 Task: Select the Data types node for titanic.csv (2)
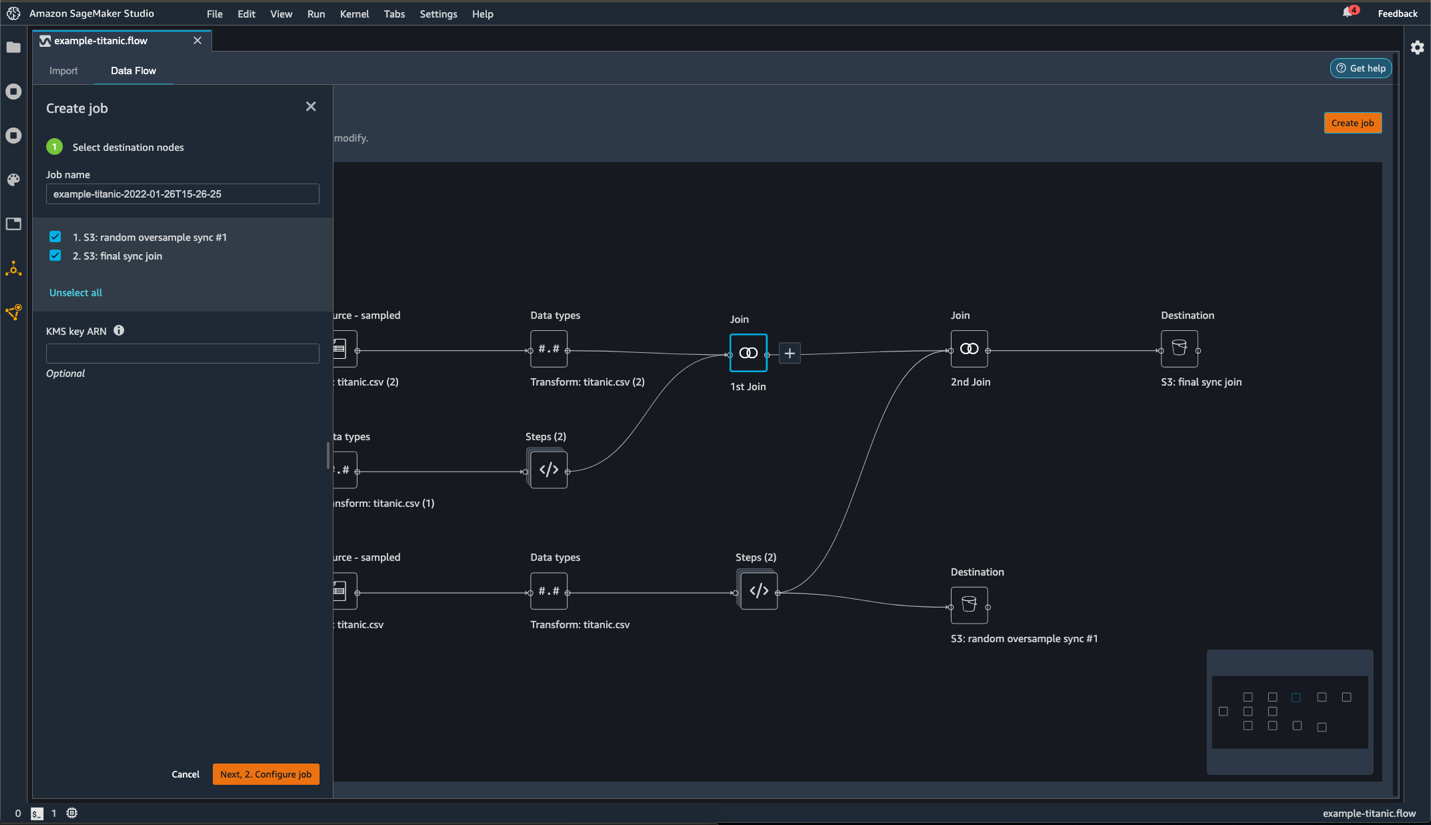coord(549,349)
